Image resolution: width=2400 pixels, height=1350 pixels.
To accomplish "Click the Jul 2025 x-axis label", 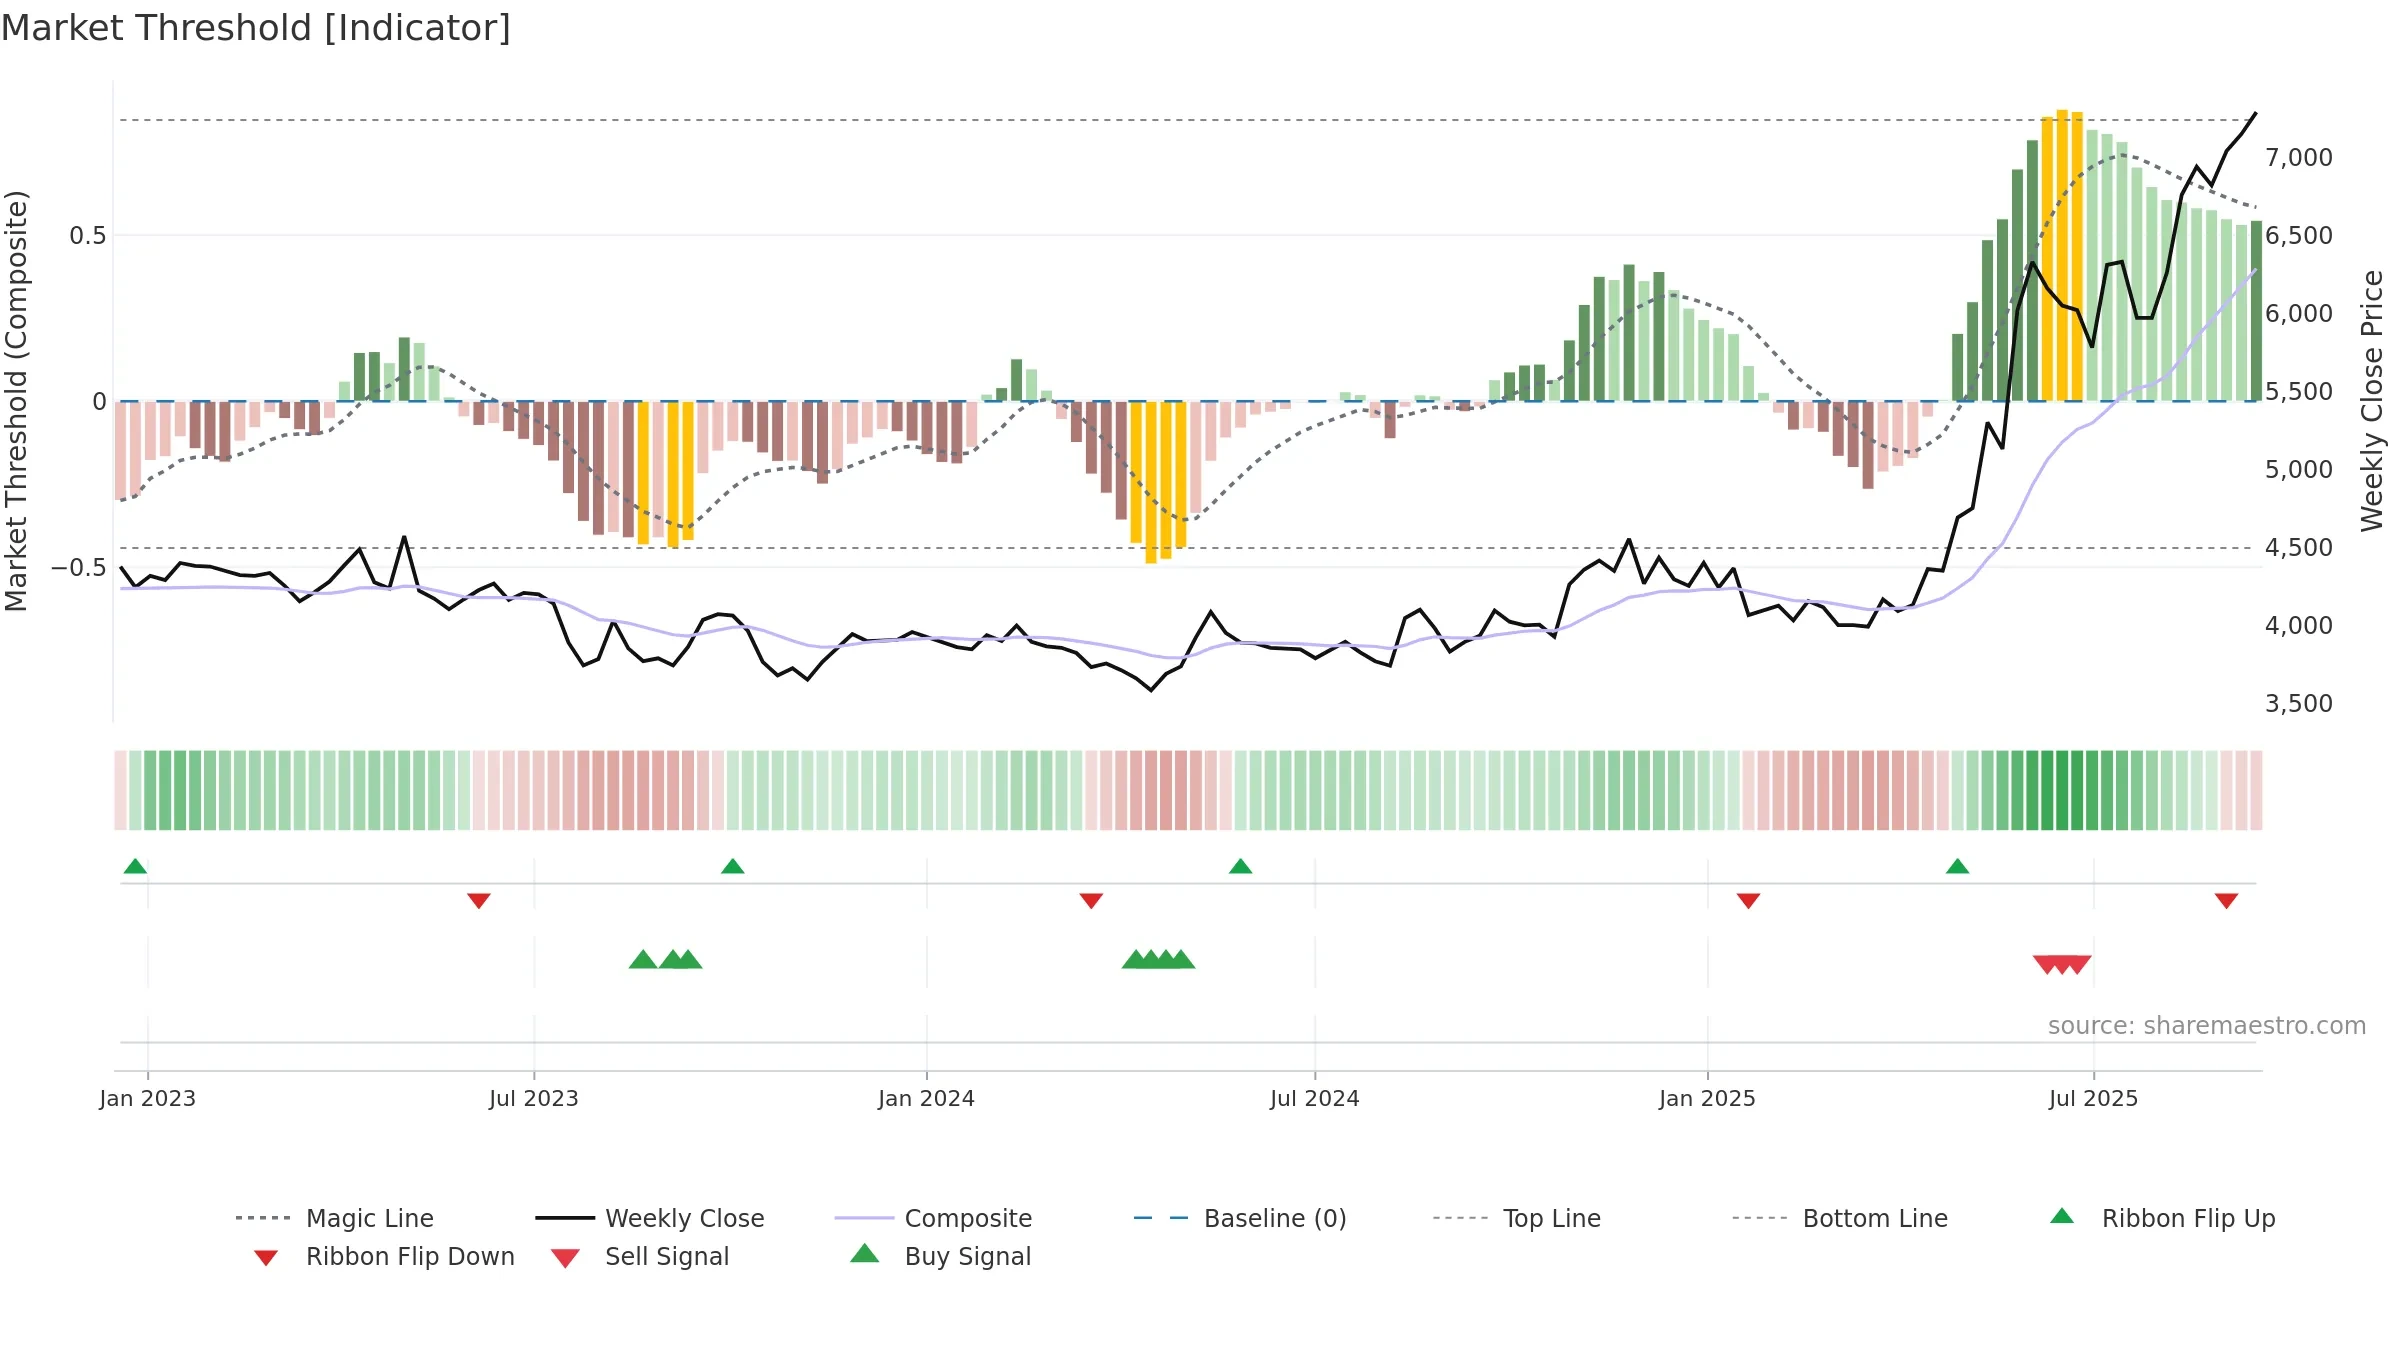I will (x=2093, y=1098).
